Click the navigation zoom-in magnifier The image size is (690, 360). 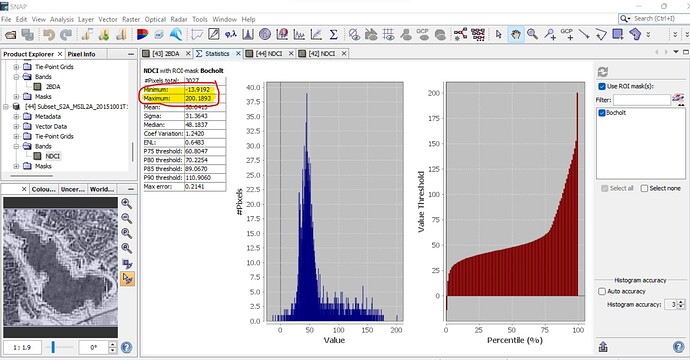tap(127, 203)
